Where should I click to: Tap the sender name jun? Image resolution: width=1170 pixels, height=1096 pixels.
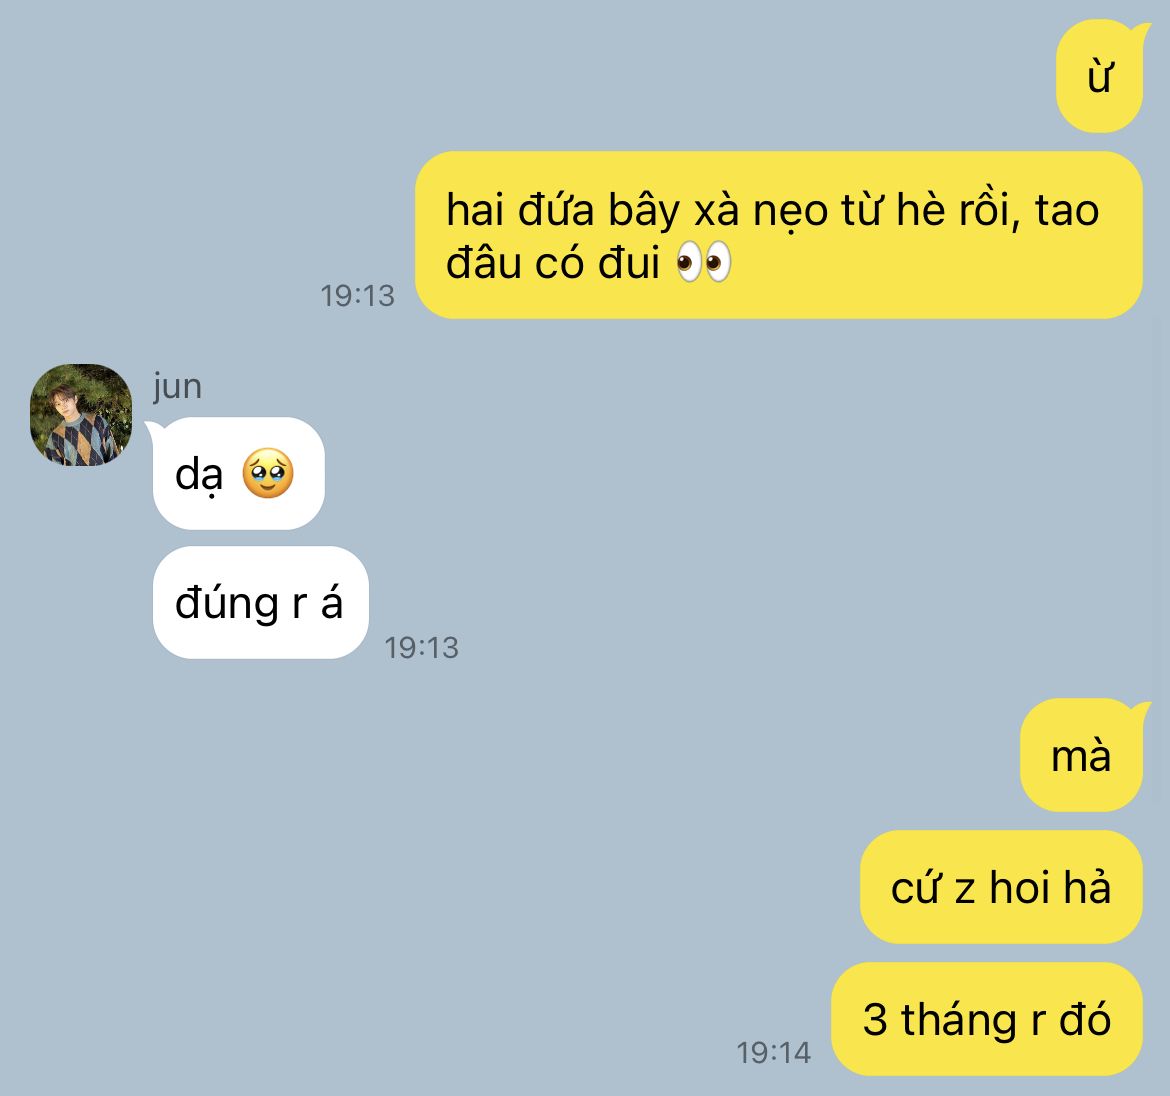pos(177,386)
